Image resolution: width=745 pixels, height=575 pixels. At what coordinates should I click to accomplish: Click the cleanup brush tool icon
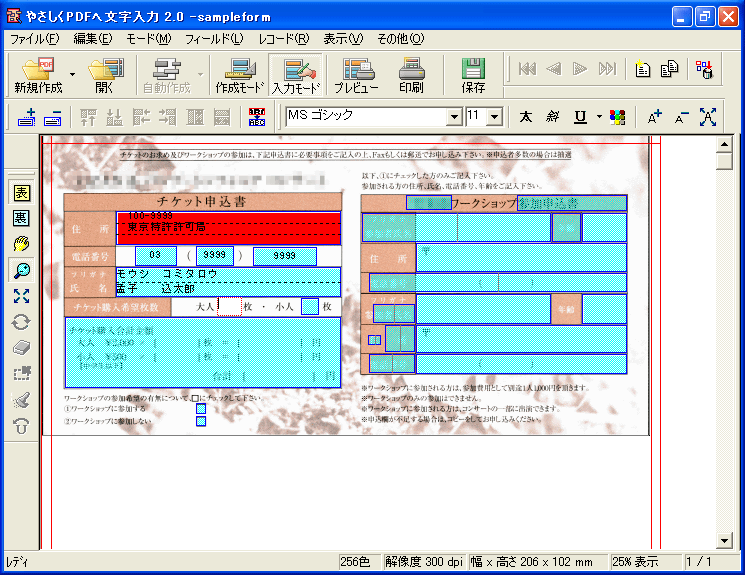coord(21,400)
